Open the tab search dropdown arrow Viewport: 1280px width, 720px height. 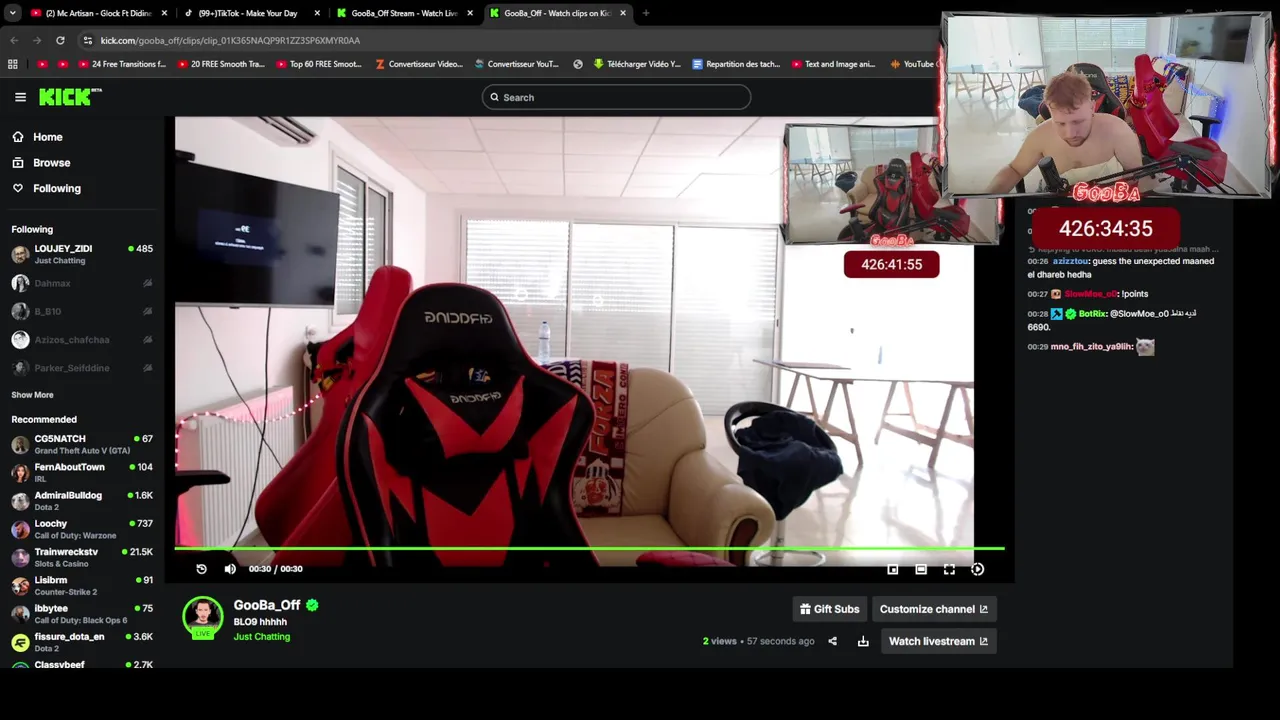12,13
